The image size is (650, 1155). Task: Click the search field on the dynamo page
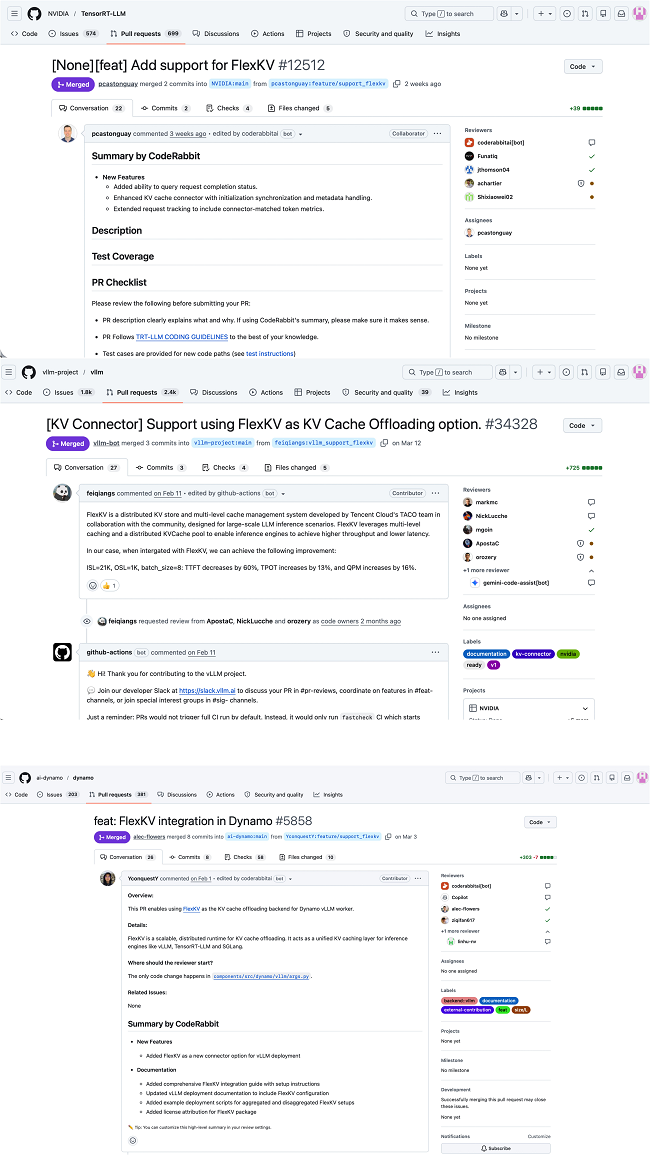click(483, 778)
